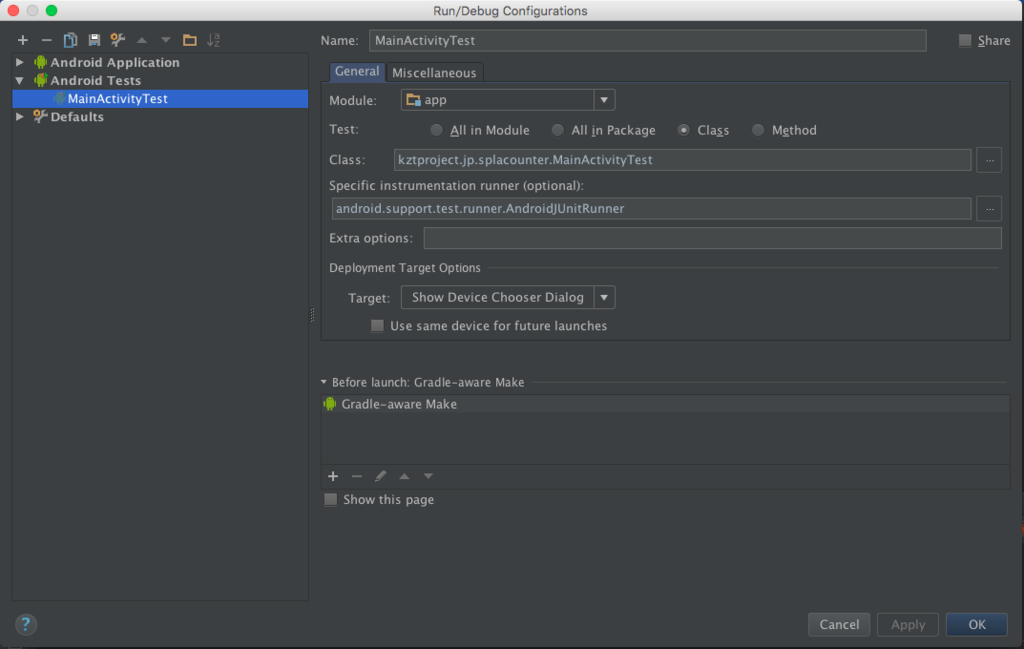This screenshot has width=1024, height=649.
Task: Select the All in Package radio button
Action: tap(557, 131)
